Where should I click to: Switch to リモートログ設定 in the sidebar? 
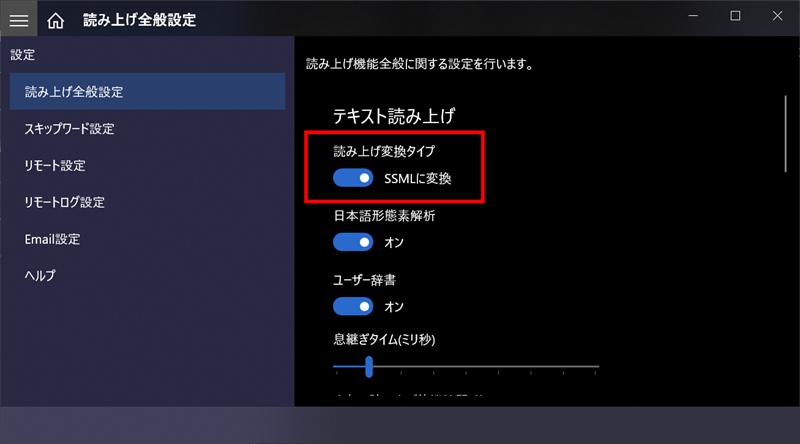(64, 202)
